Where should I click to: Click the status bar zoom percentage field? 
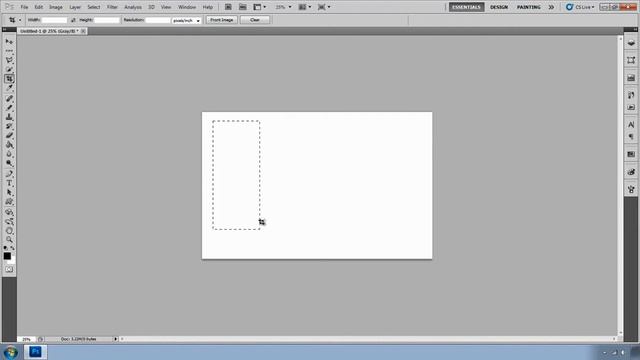coord(27,339)
